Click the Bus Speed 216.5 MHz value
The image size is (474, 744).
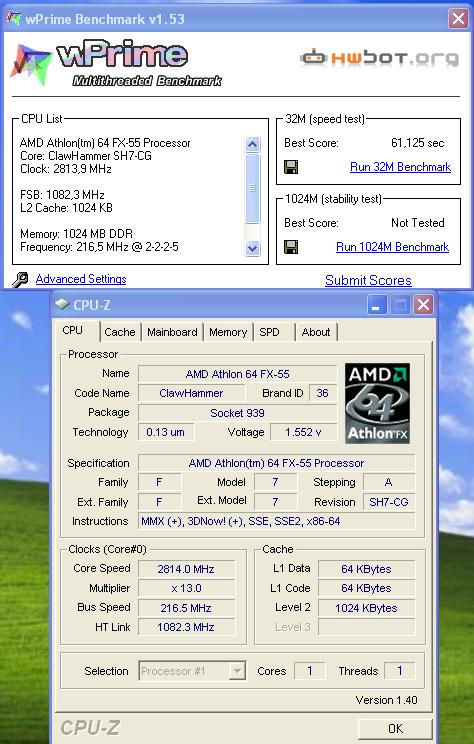tap(186, 608)
